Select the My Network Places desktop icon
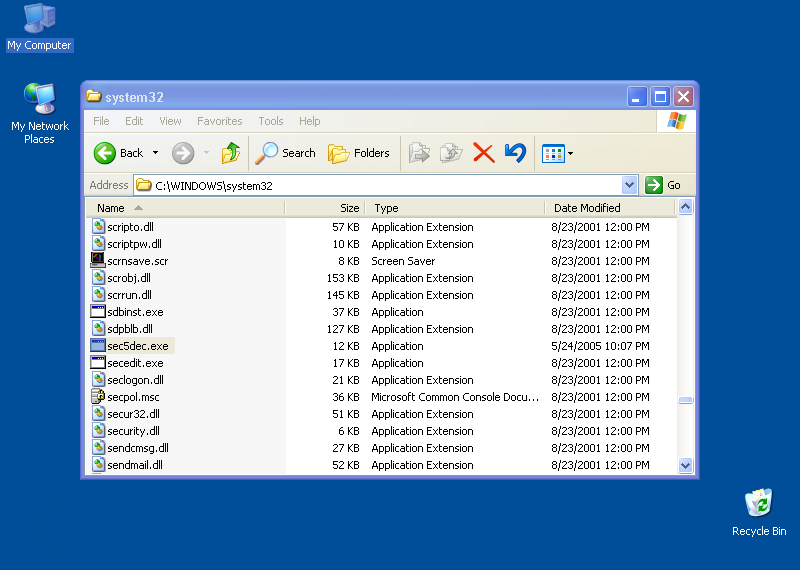The image size is (800, 570). coord(39,114)
